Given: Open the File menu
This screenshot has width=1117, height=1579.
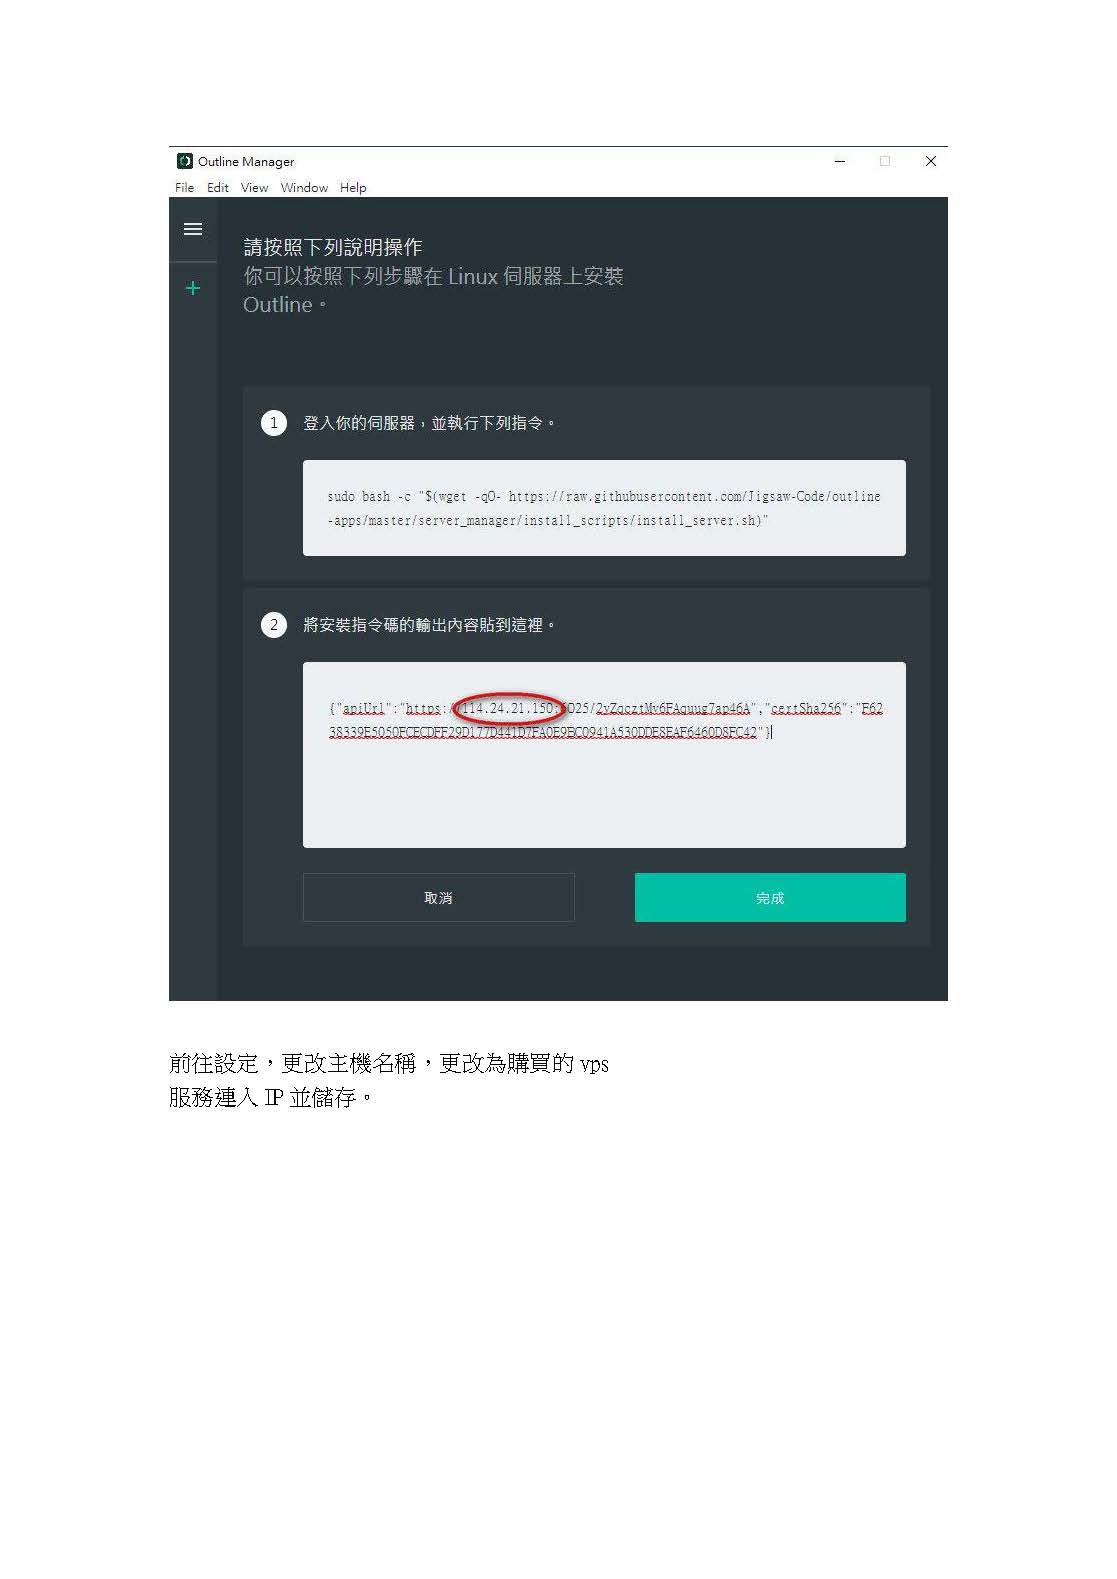Looking at the screenshot, I should click(x=184, y=187).
